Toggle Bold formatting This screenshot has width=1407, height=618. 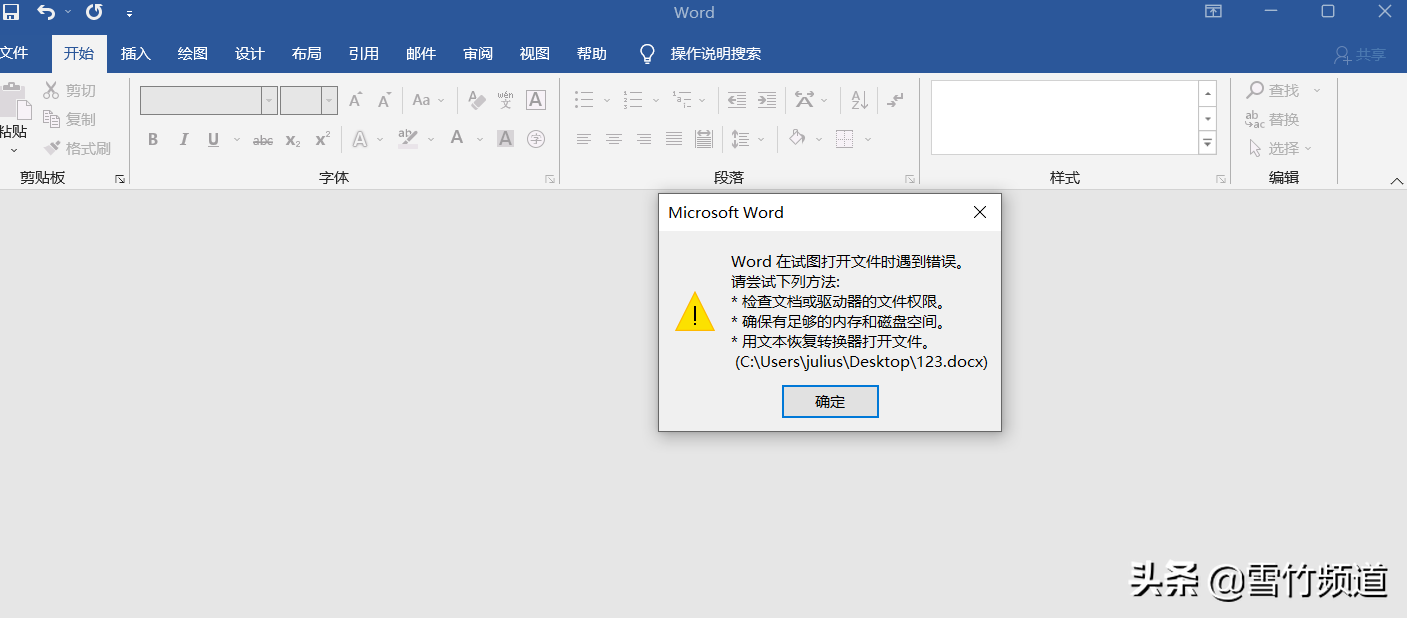click(153, 140)
